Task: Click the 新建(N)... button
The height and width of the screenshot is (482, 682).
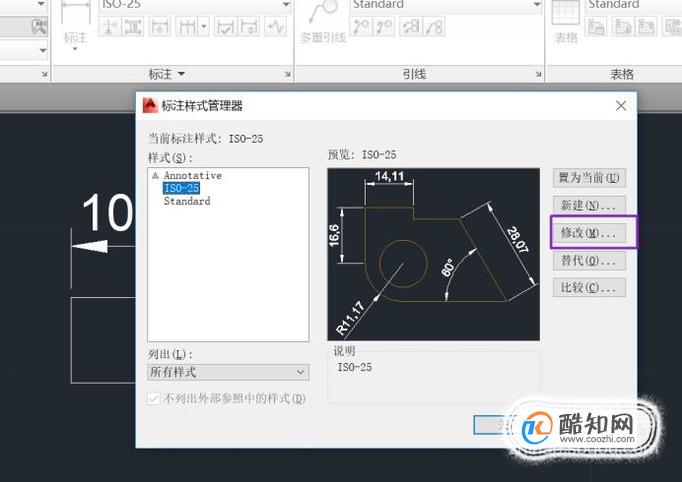Action: [x=589, y=205]
